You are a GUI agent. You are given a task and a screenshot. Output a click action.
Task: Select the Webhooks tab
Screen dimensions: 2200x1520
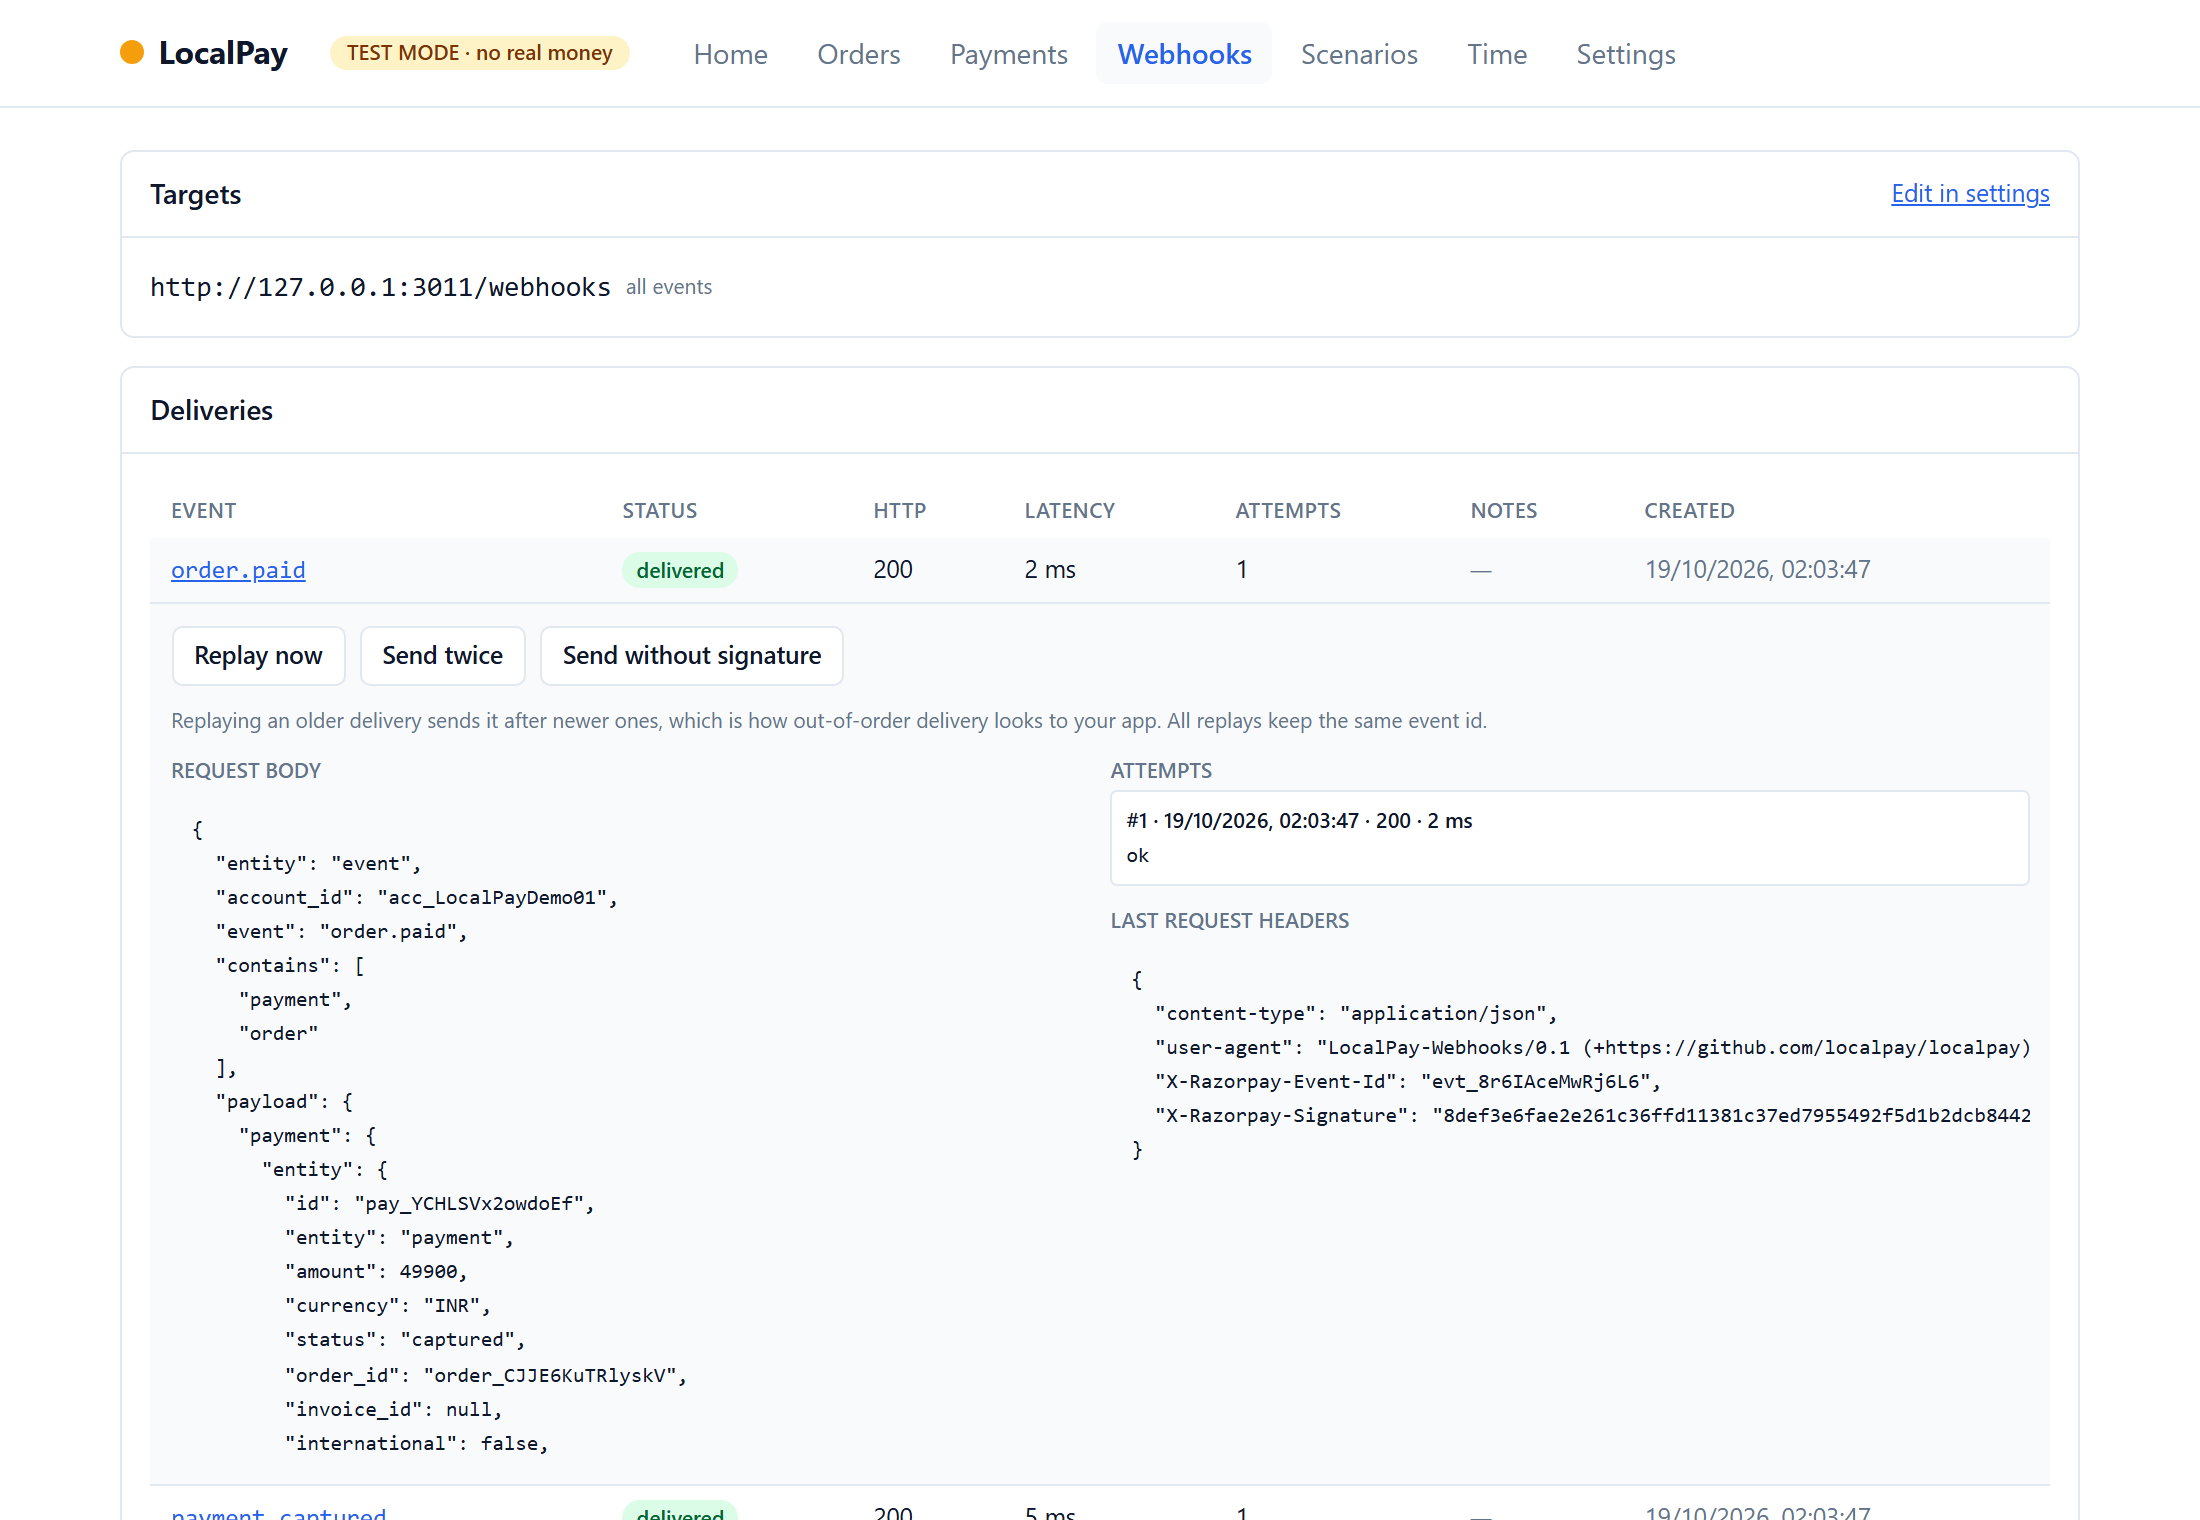pyautogui.click(x=1184, y=54)
